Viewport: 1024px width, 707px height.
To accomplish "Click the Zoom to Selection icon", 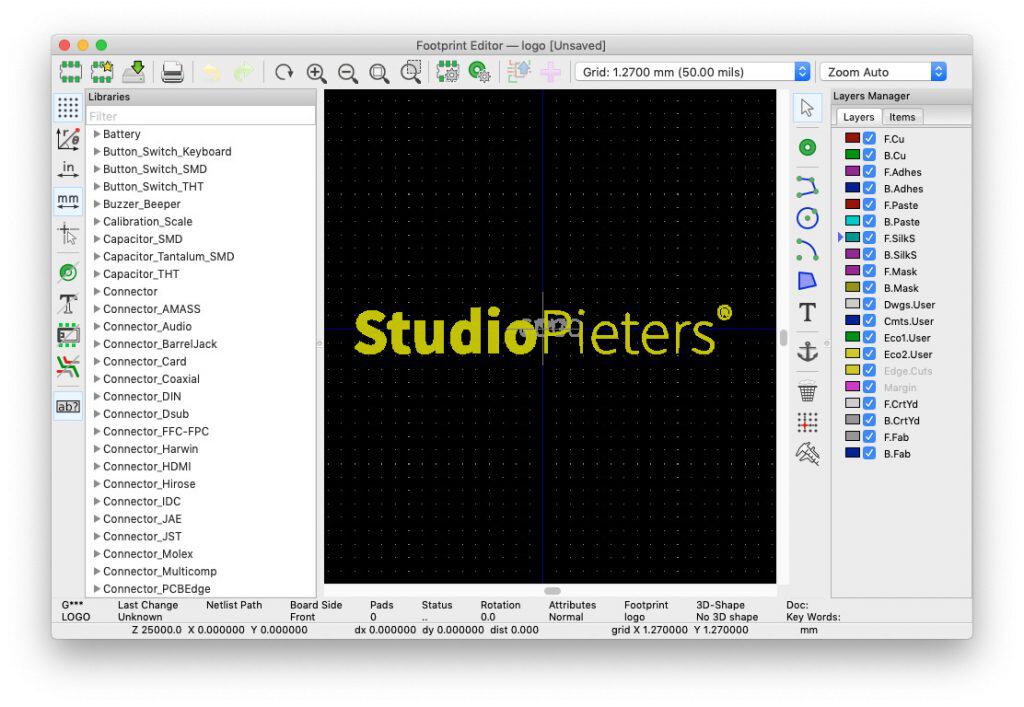I will [x=411, y=72].
